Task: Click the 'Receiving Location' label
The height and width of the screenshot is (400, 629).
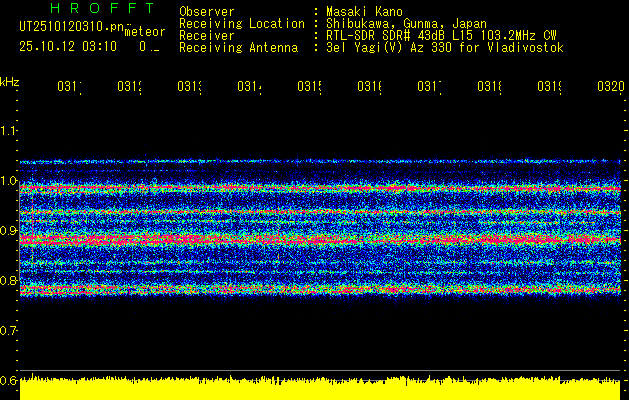Action: pos(242,24)
